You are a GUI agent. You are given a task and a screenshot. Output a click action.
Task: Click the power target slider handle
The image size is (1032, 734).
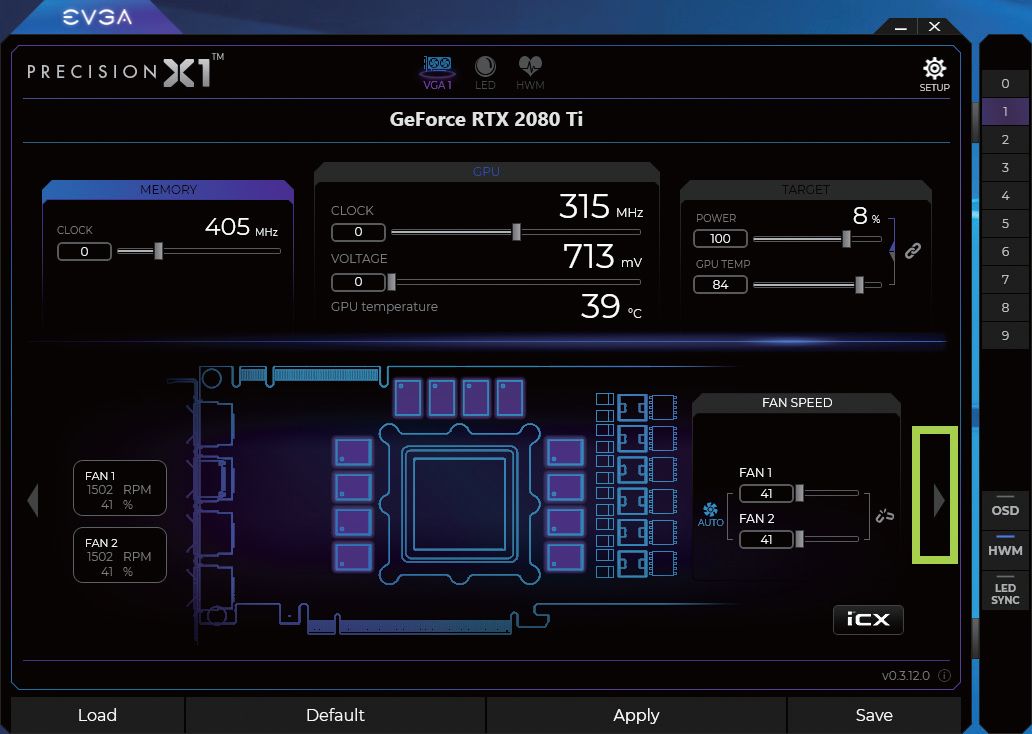[x=846, y=238]
